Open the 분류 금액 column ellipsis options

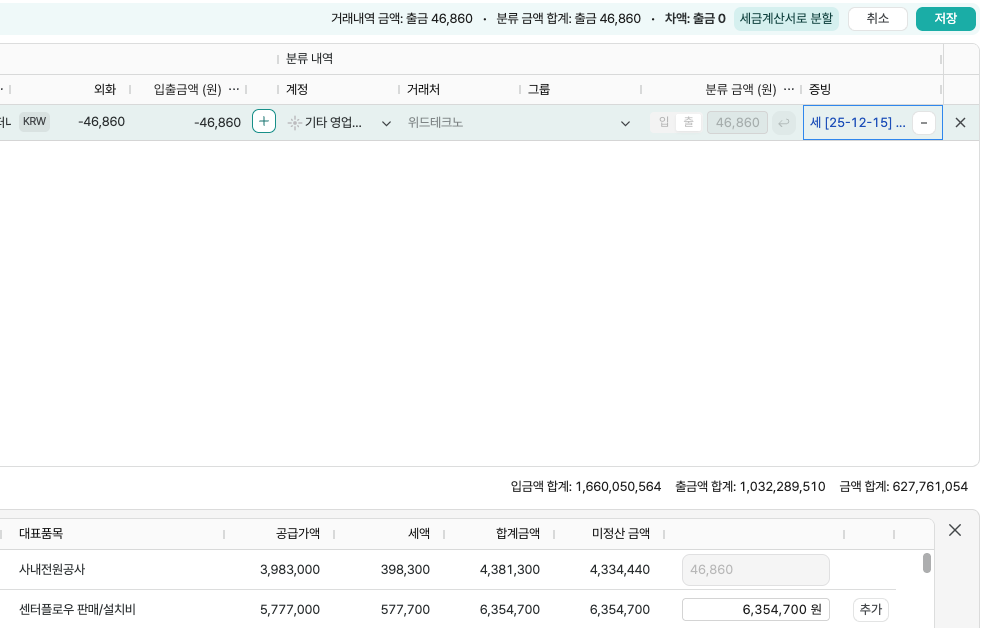point(789,89)
